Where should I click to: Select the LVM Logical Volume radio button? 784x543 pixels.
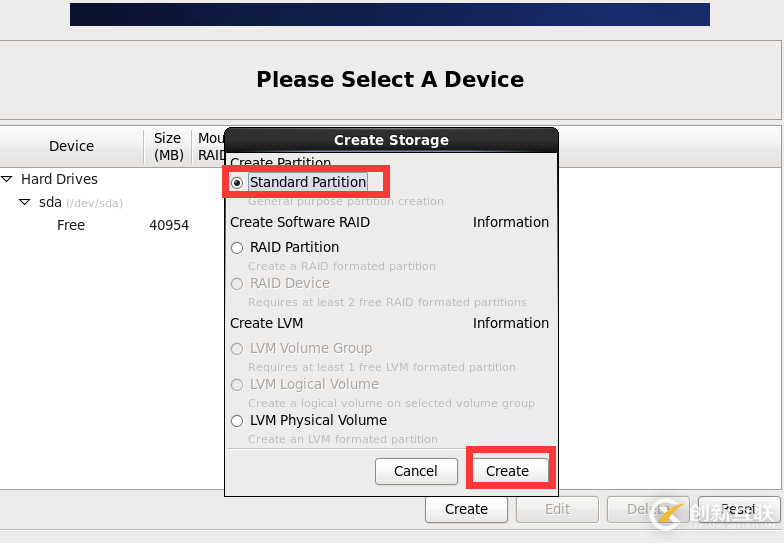[x=237, y=385]
